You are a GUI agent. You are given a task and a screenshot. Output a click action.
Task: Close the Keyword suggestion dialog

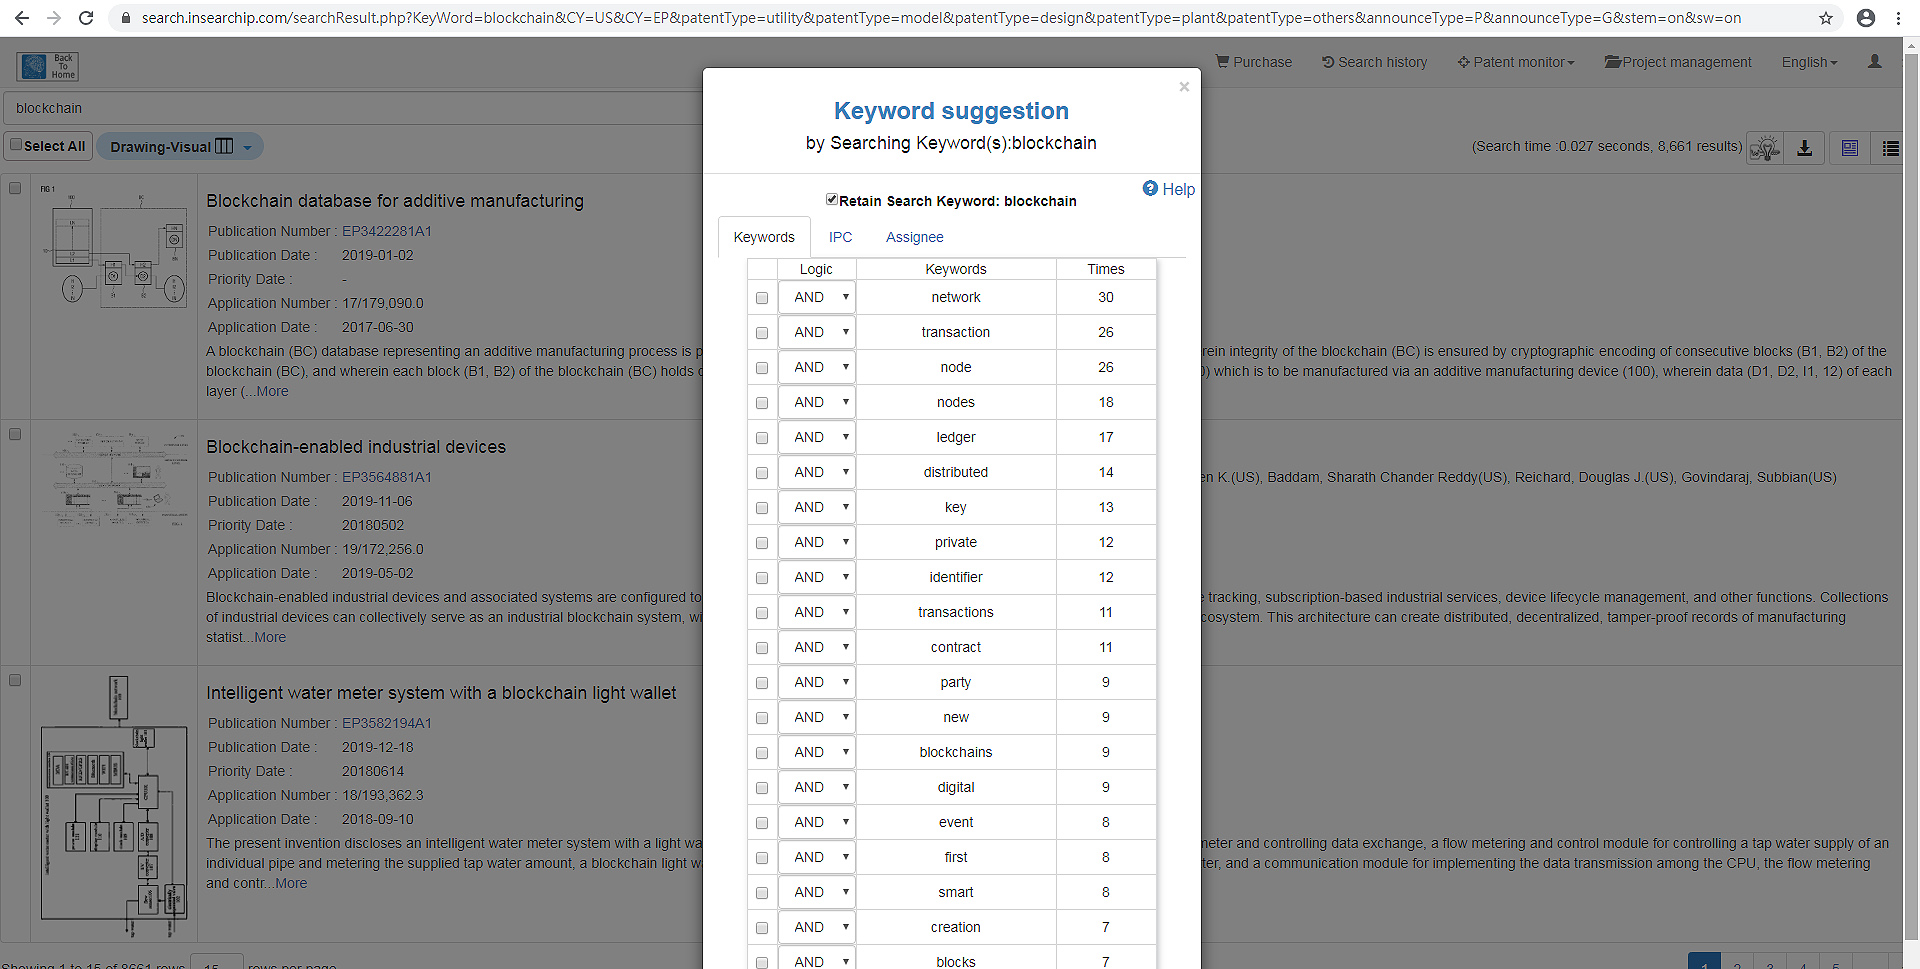tap(1184, 87)
